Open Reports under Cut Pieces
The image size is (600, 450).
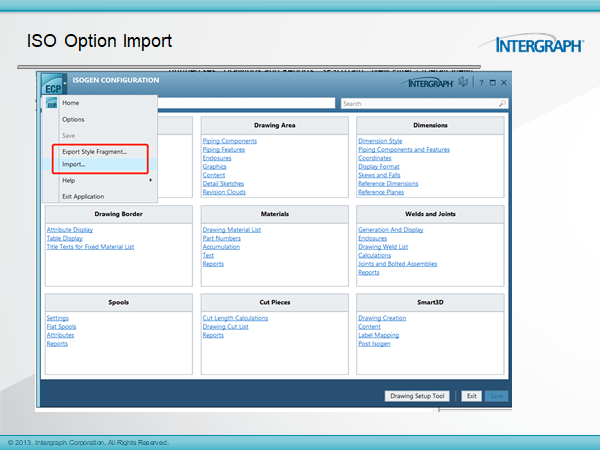coord(213,335)
